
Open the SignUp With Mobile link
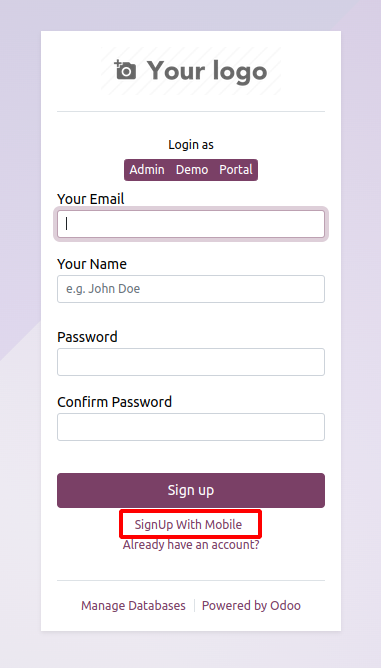188,524
